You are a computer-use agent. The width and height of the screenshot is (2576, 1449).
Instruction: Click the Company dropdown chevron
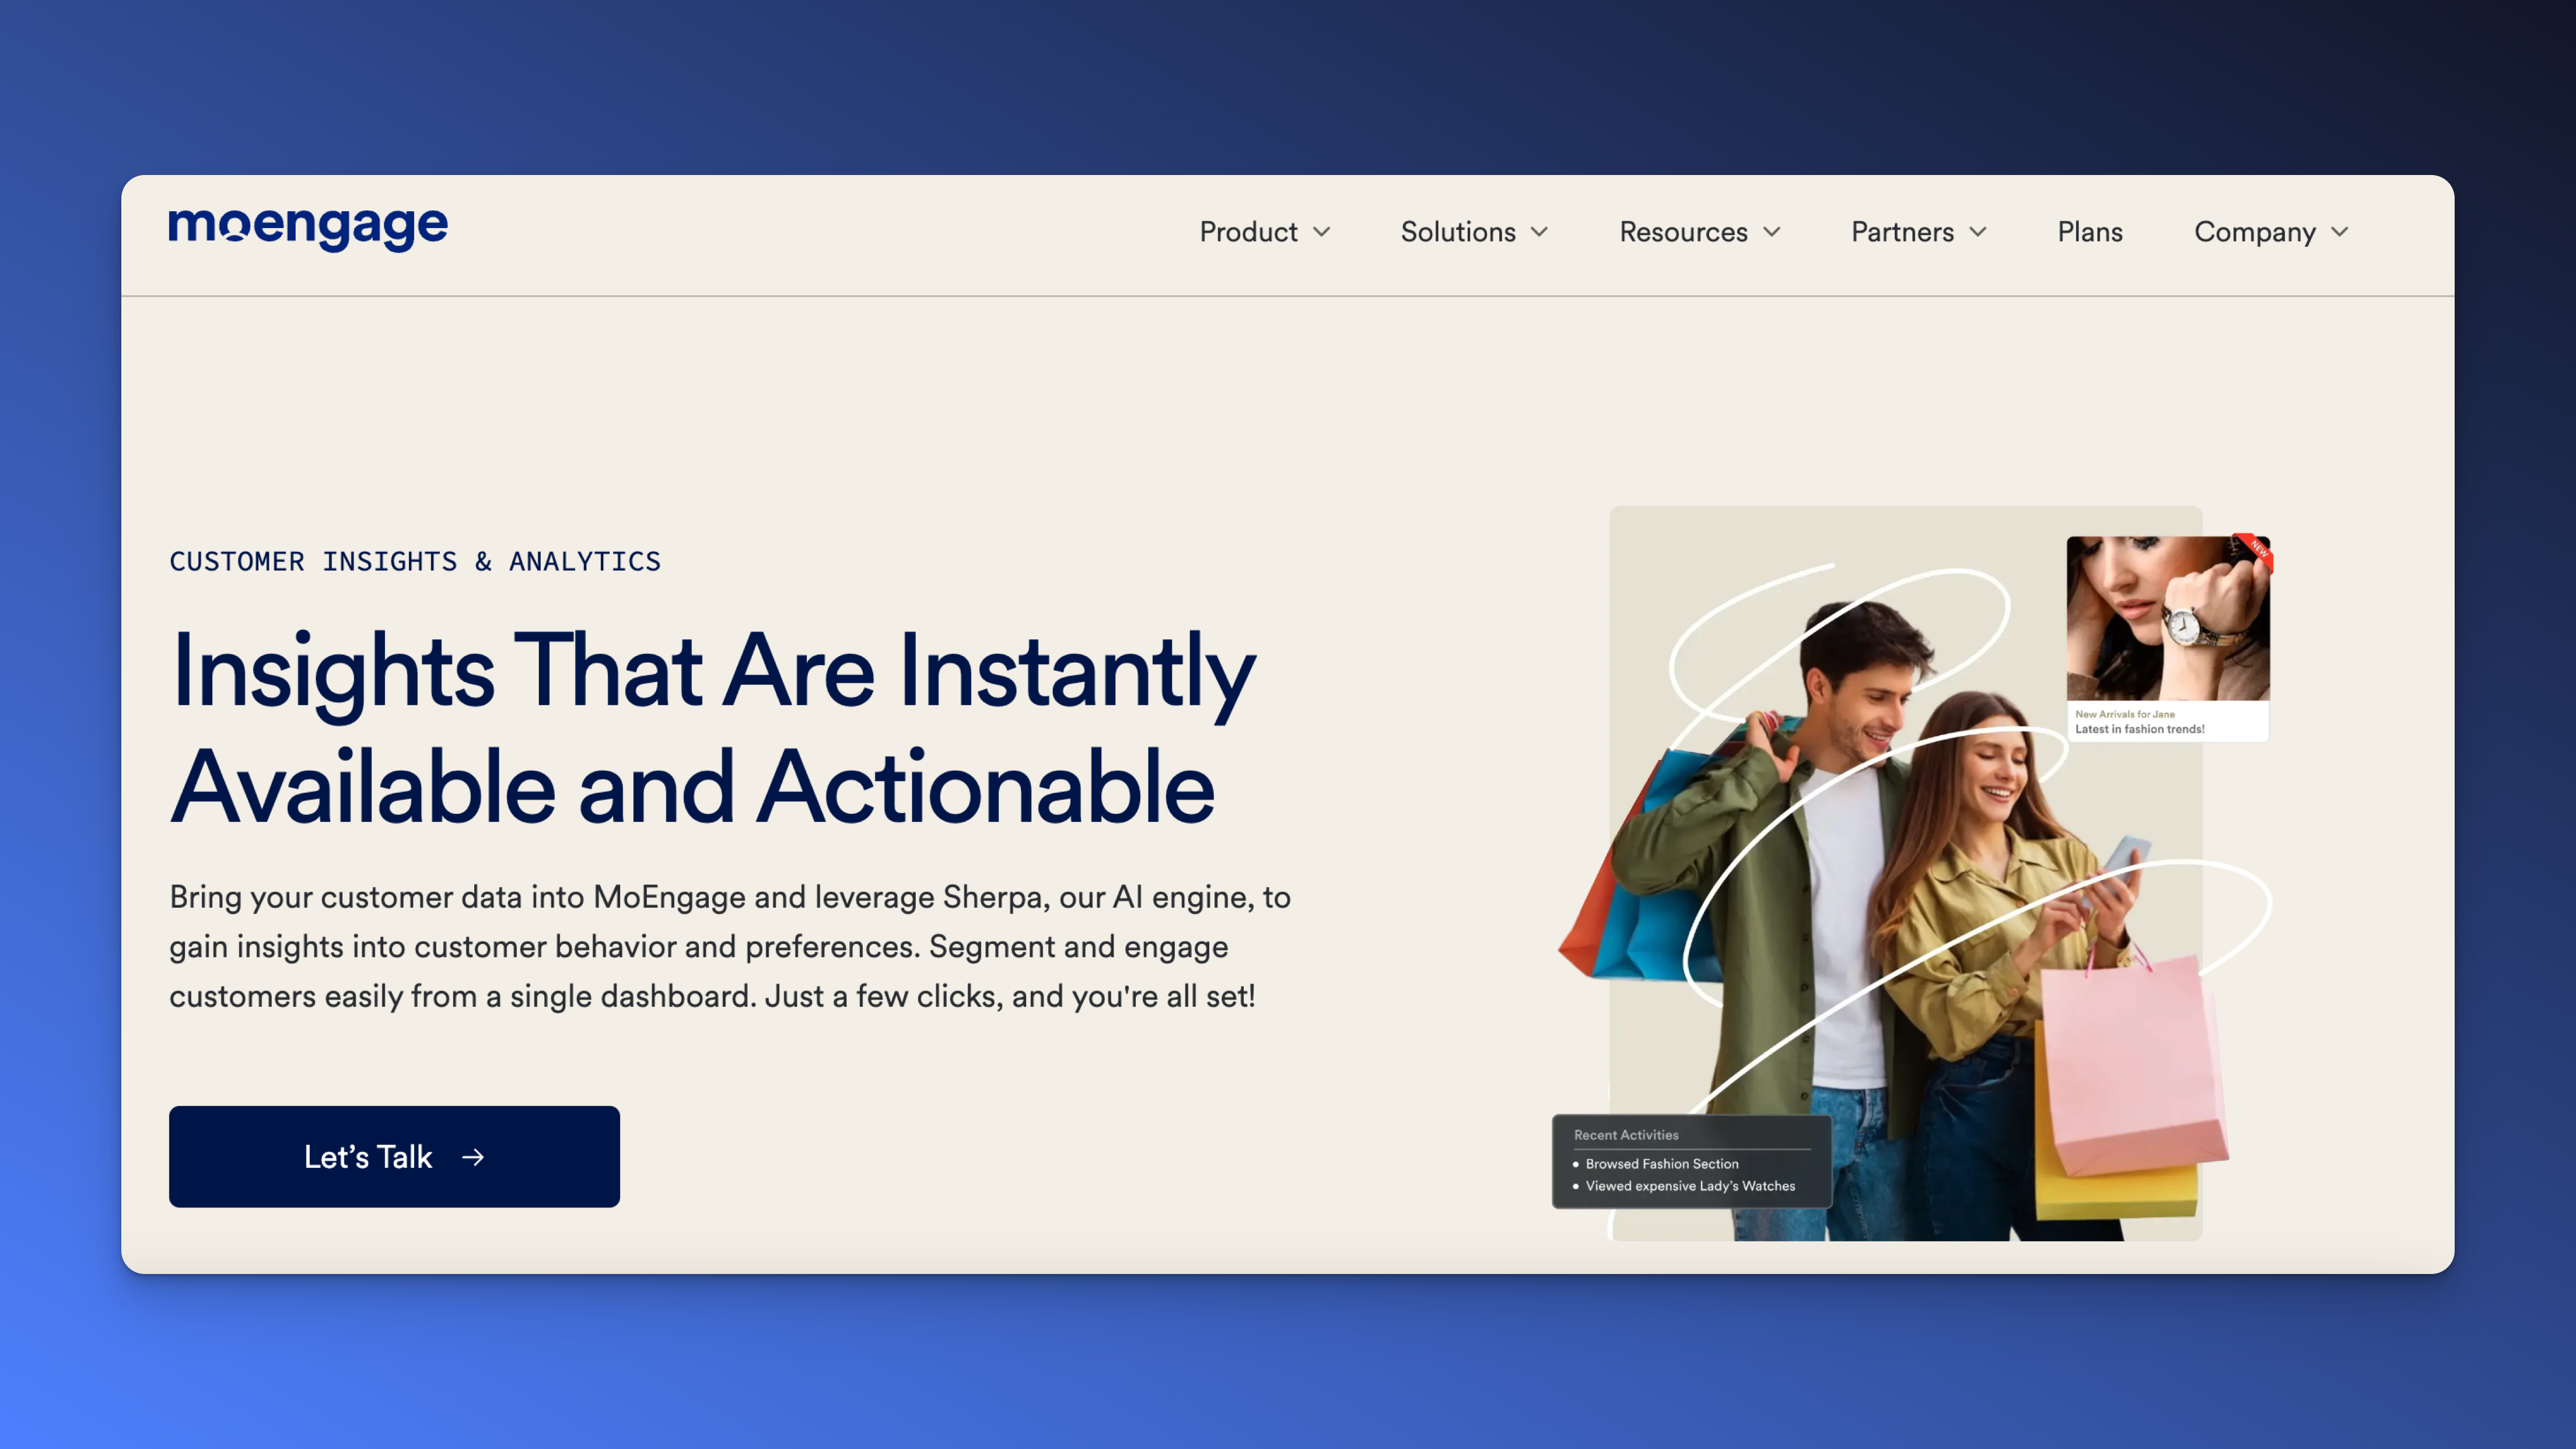coord(2339,233)
